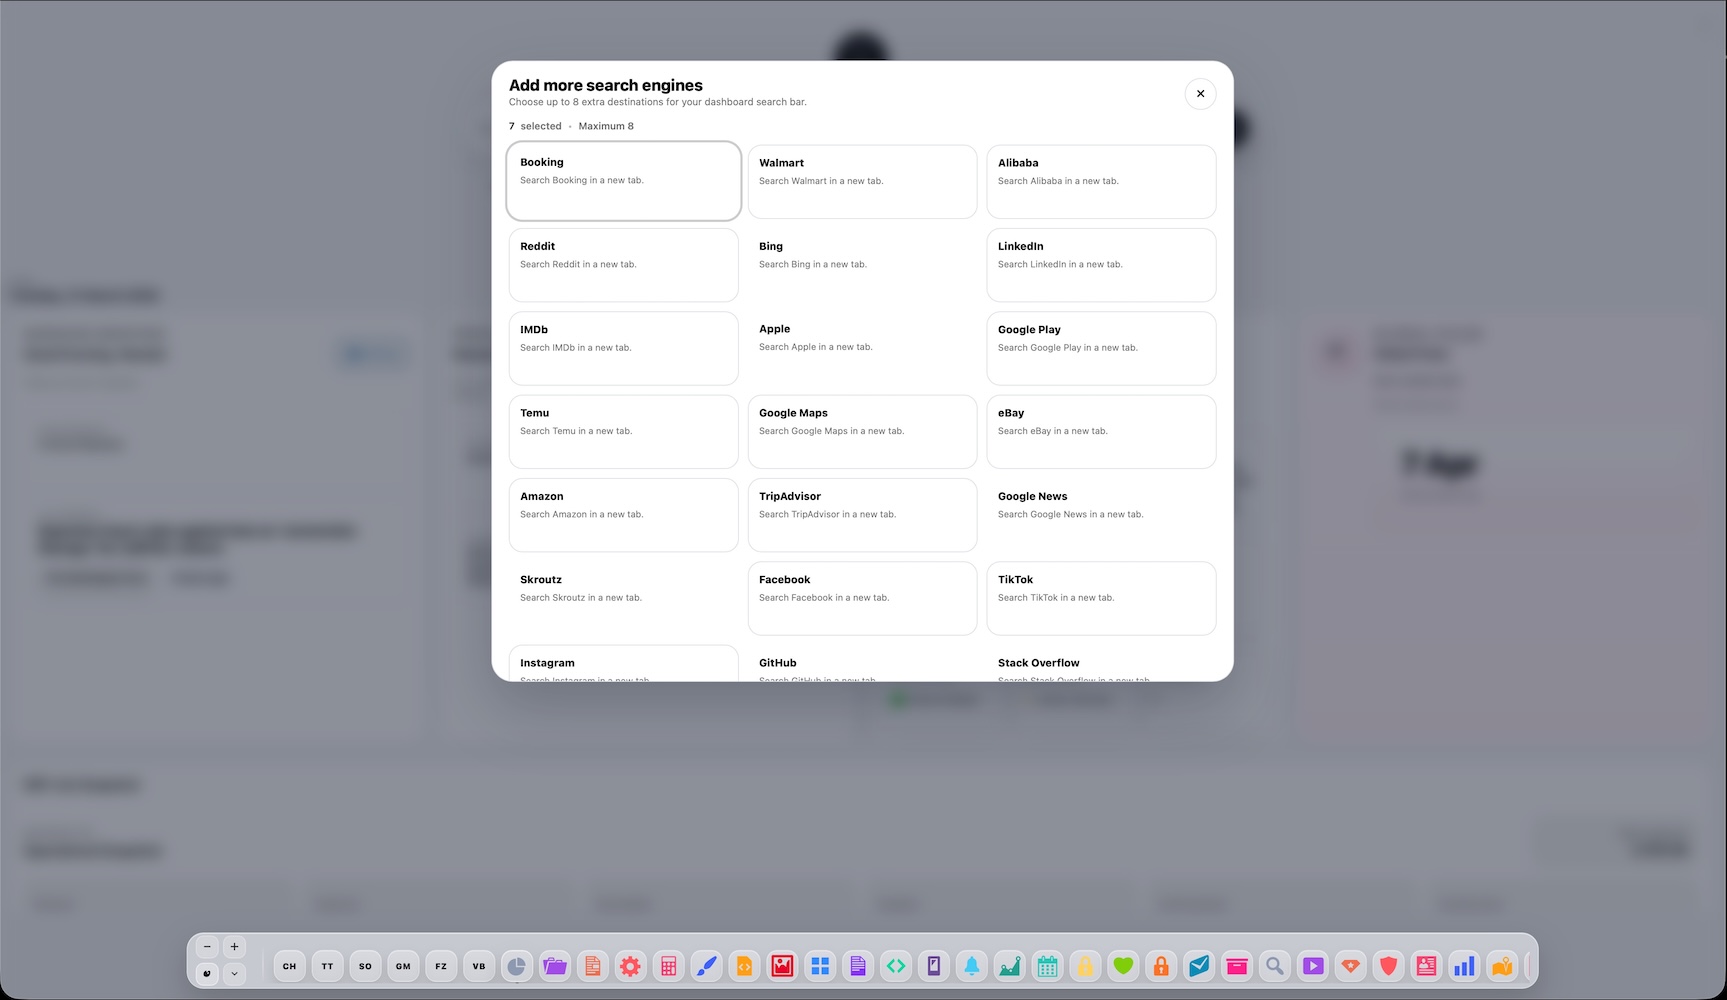Open the purple phone icon in the dock
Image resolution: width=1727 pixels, height=1000 pixels.
tap(934, 966)
